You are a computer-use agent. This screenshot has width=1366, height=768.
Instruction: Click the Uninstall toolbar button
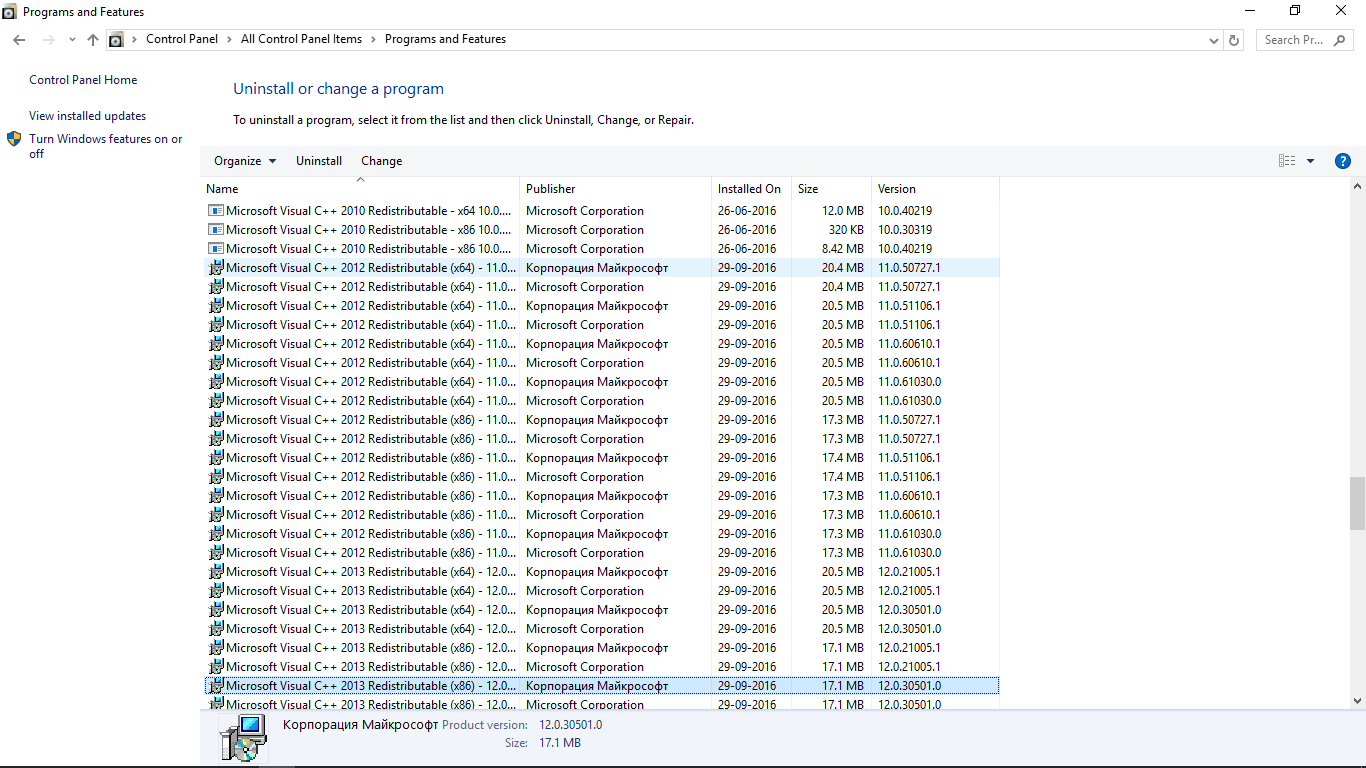[x=319, y=161]
